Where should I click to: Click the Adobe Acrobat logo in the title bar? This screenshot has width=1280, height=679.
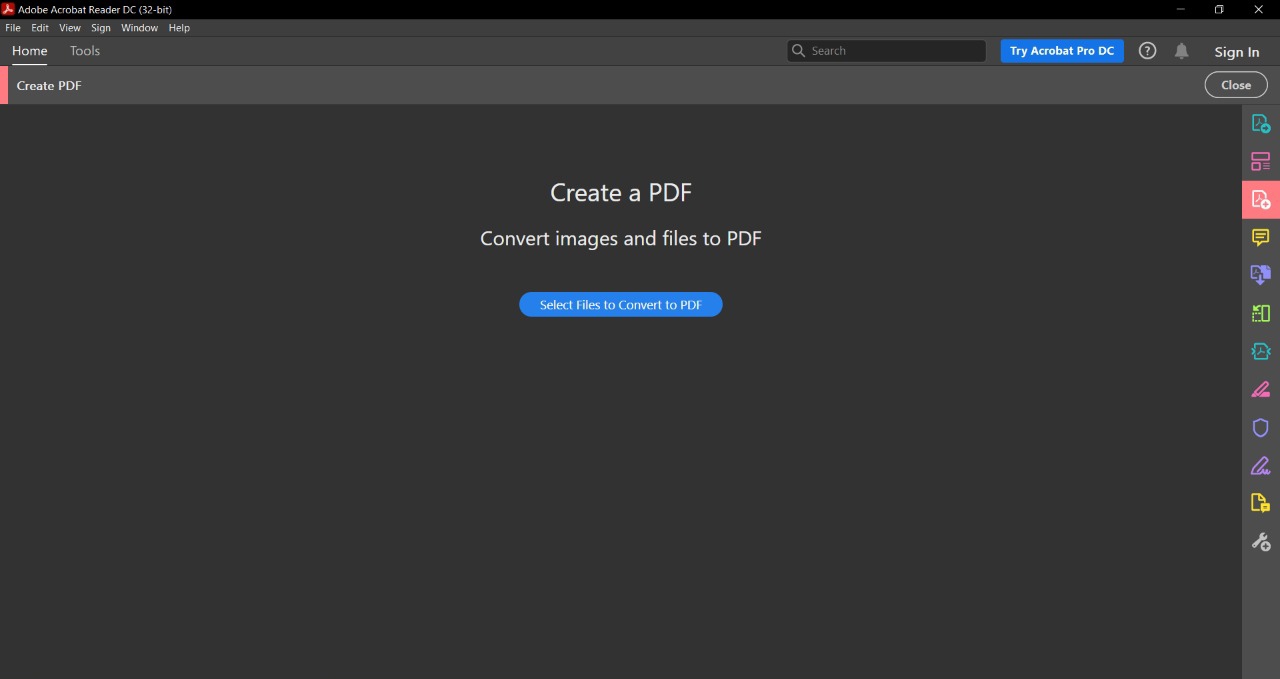[8, 9]
